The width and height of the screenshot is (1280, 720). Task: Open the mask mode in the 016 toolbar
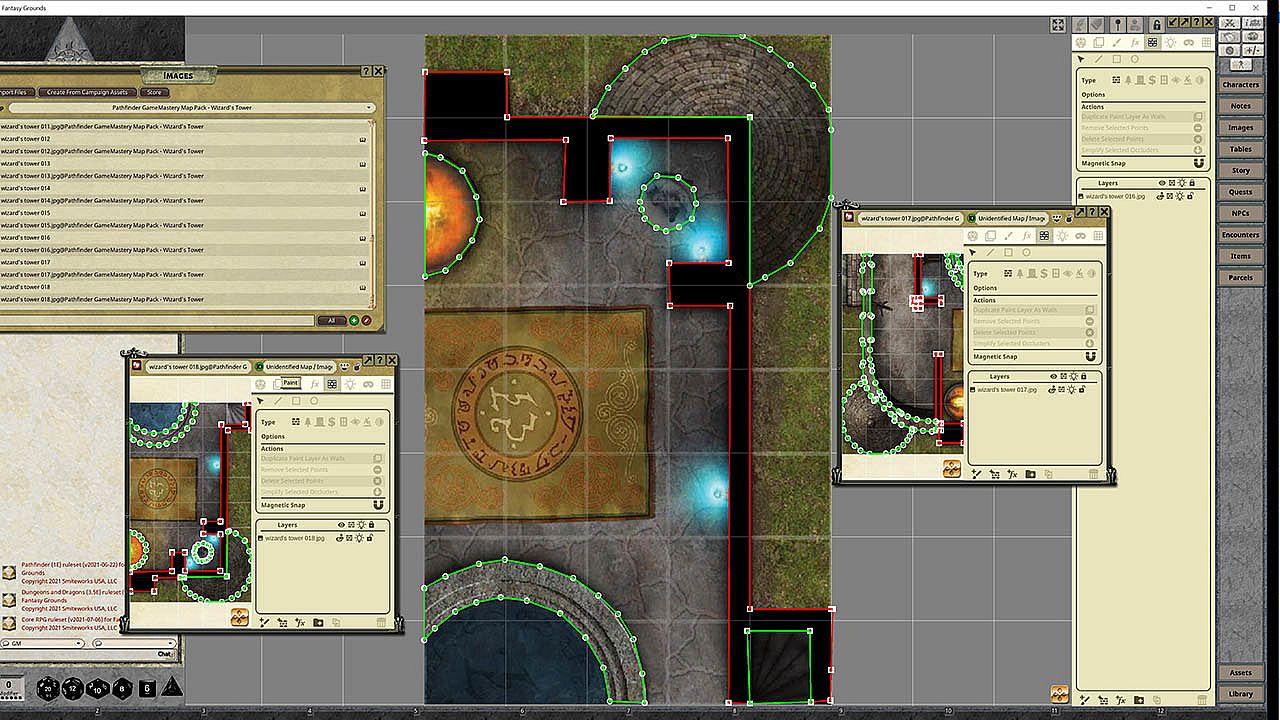pos(1189,43)
